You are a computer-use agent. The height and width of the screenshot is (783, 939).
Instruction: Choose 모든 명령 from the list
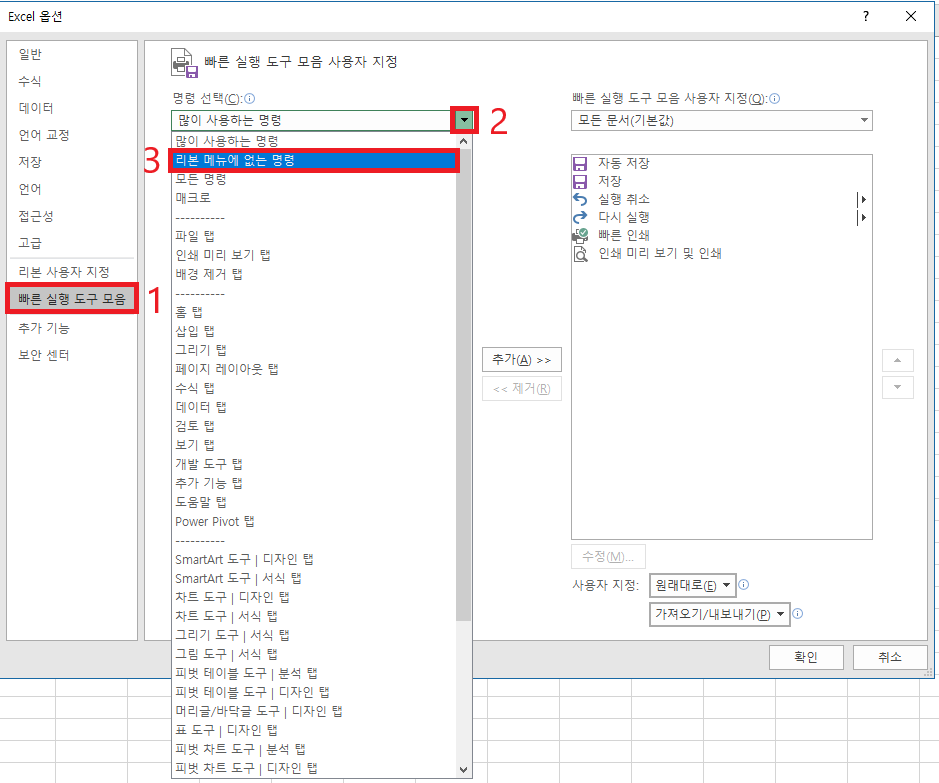click(314, 178)
